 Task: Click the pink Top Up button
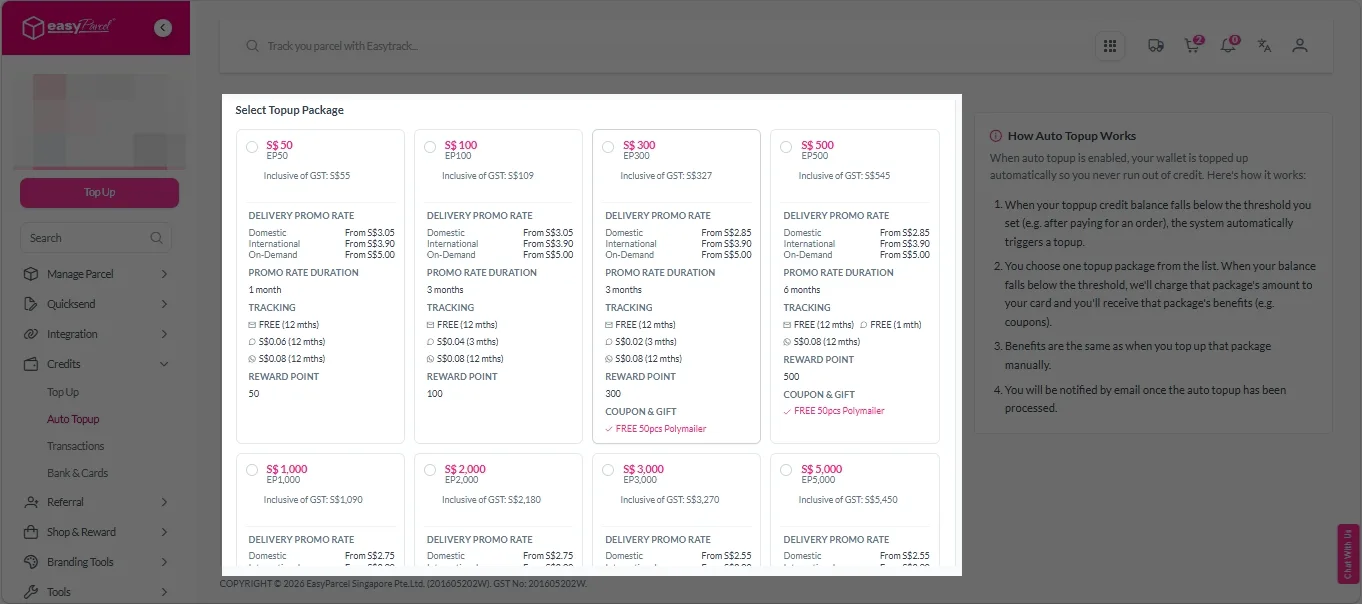(99, 192)
